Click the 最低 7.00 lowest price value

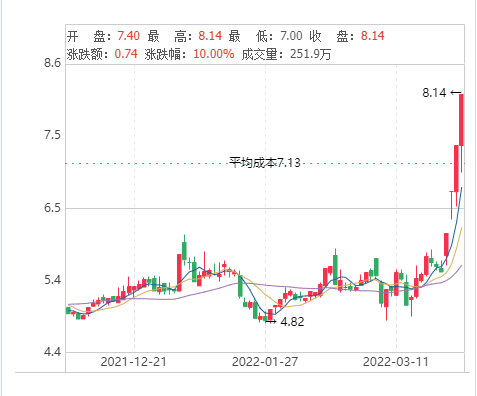(x=291, y=36)
